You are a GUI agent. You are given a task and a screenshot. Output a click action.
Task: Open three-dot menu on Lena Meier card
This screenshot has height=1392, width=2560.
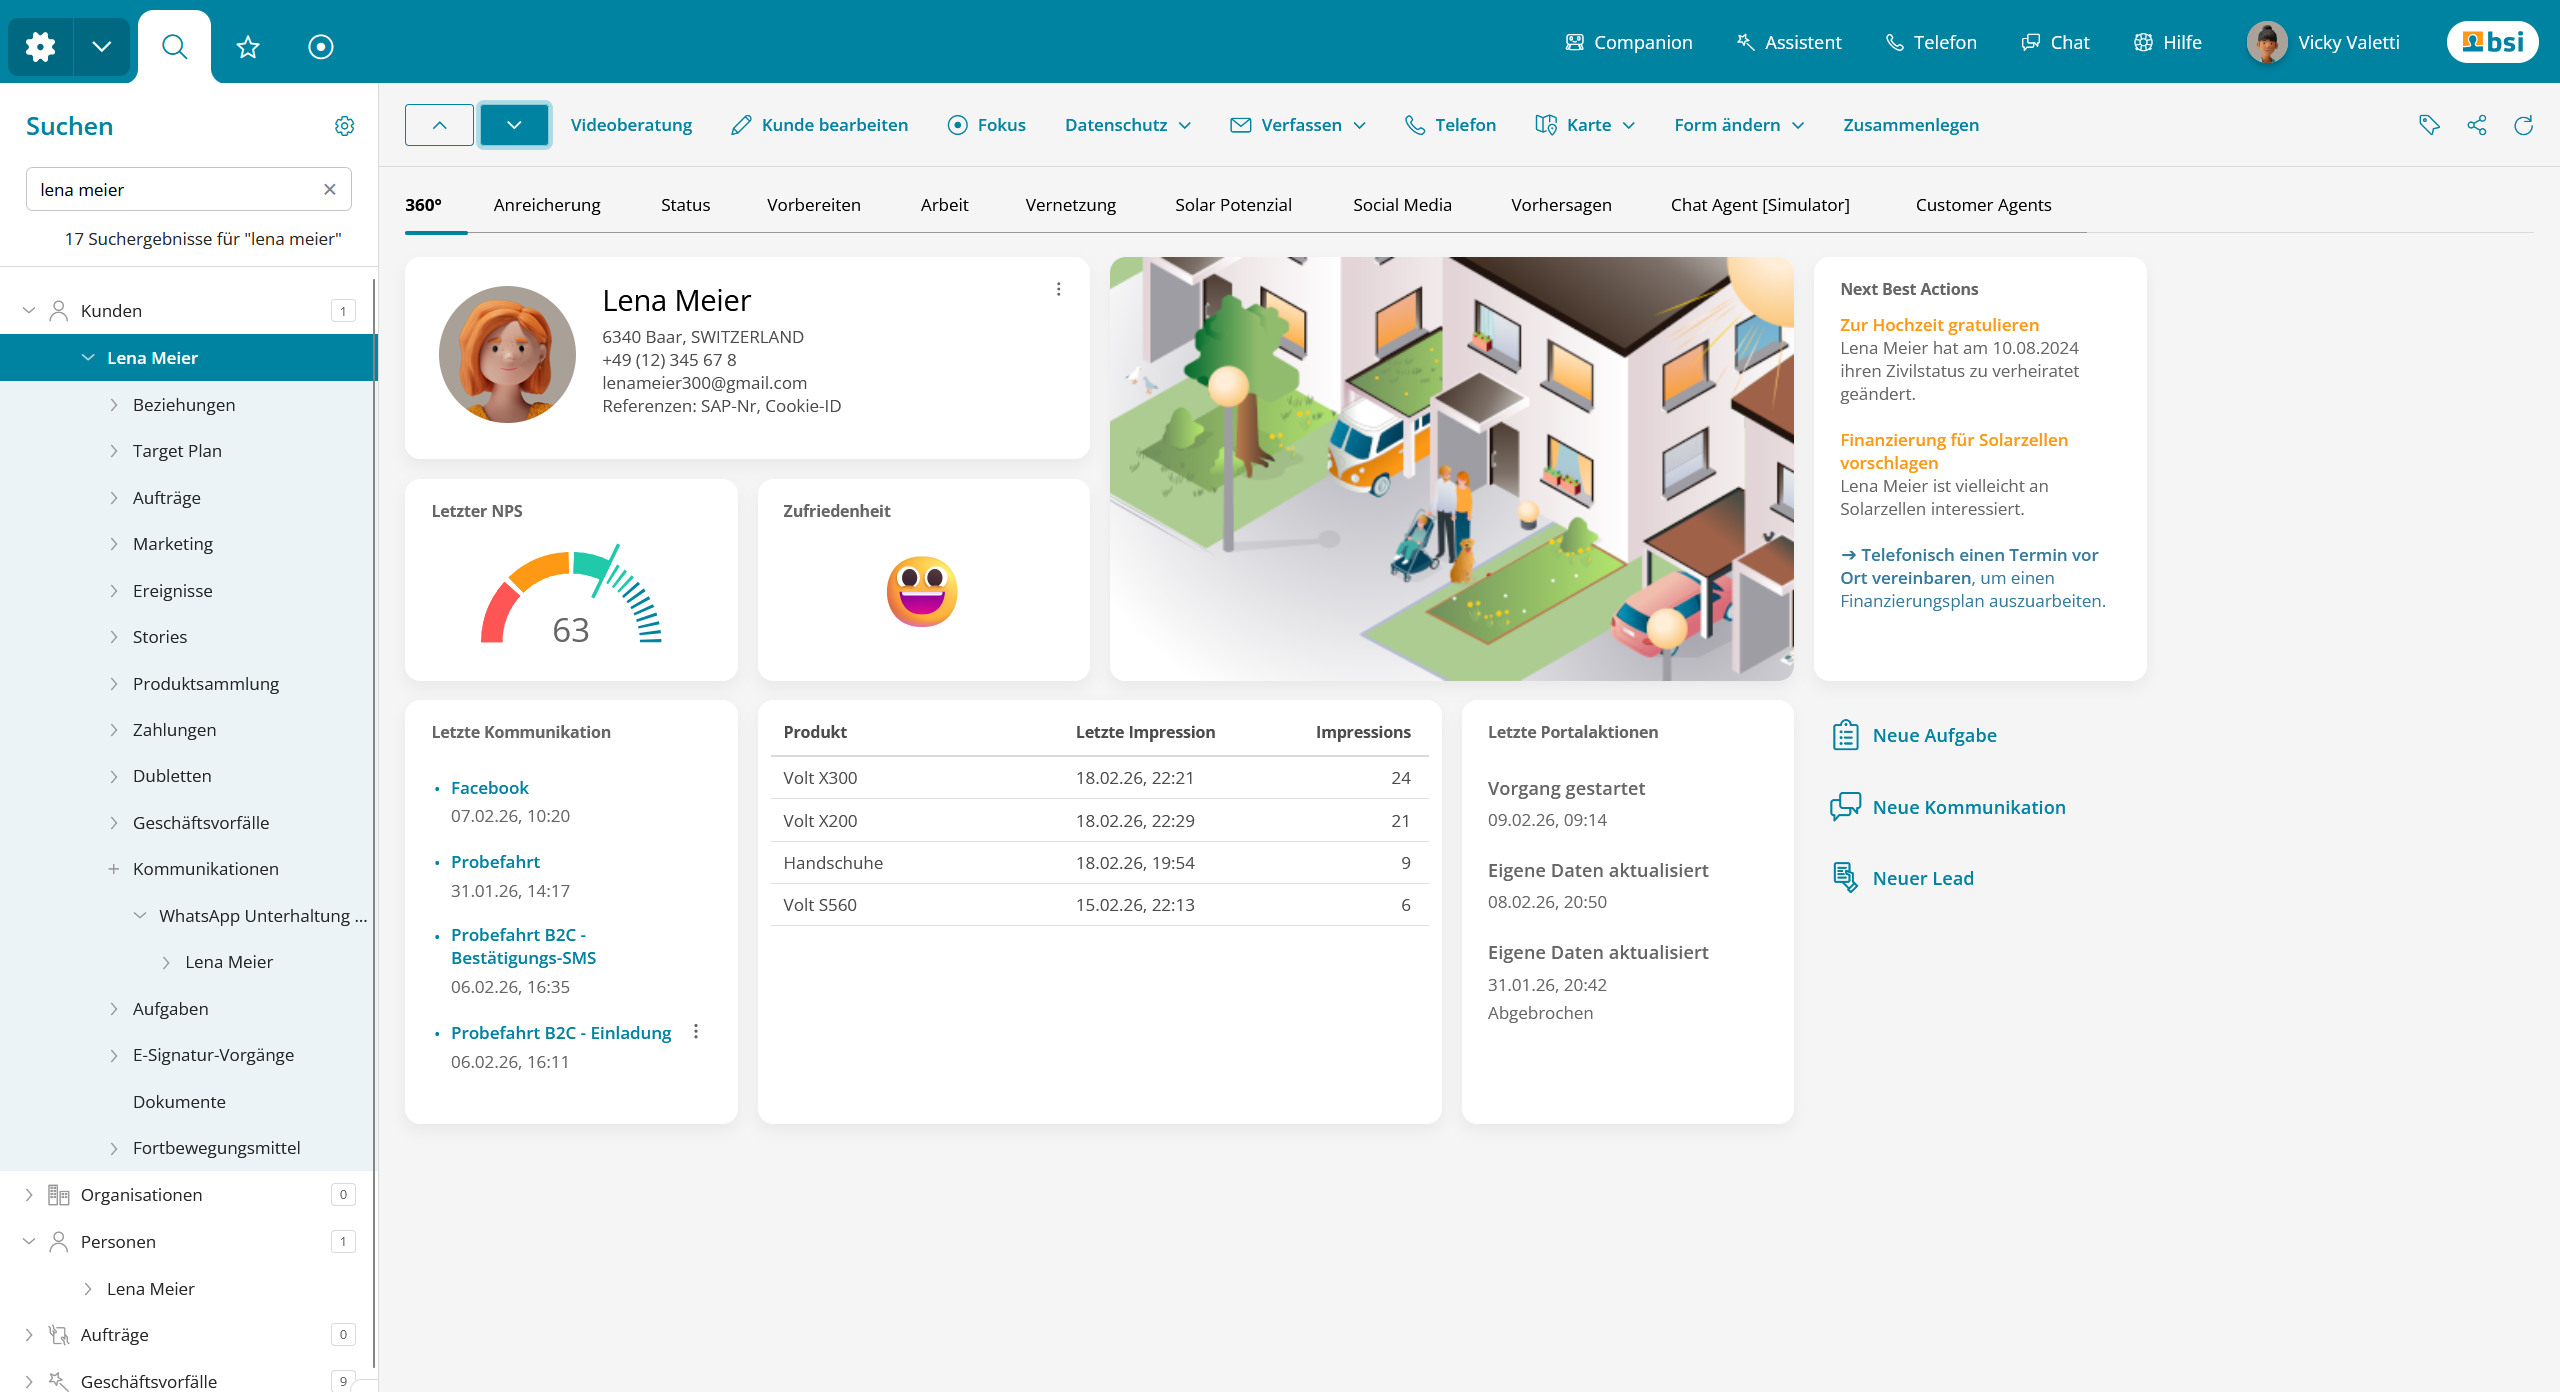1058,289
